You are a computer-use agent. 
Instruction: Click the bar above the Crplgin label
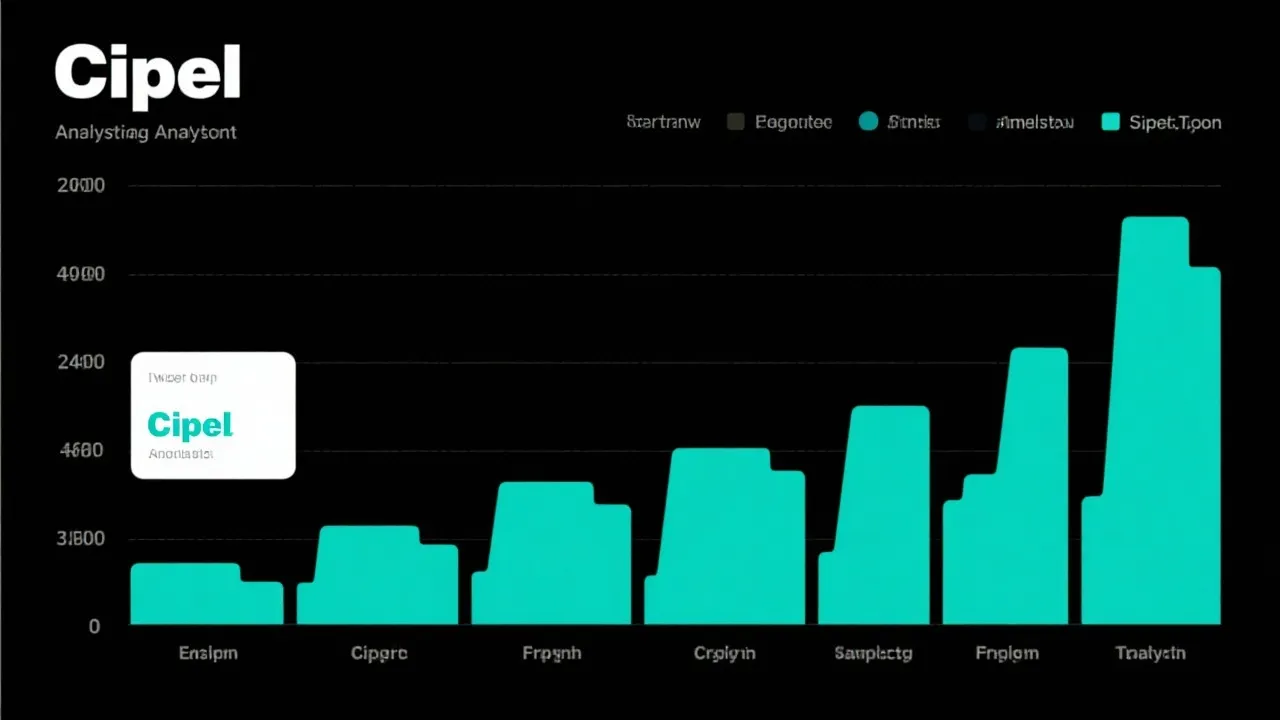pos(723,538)
